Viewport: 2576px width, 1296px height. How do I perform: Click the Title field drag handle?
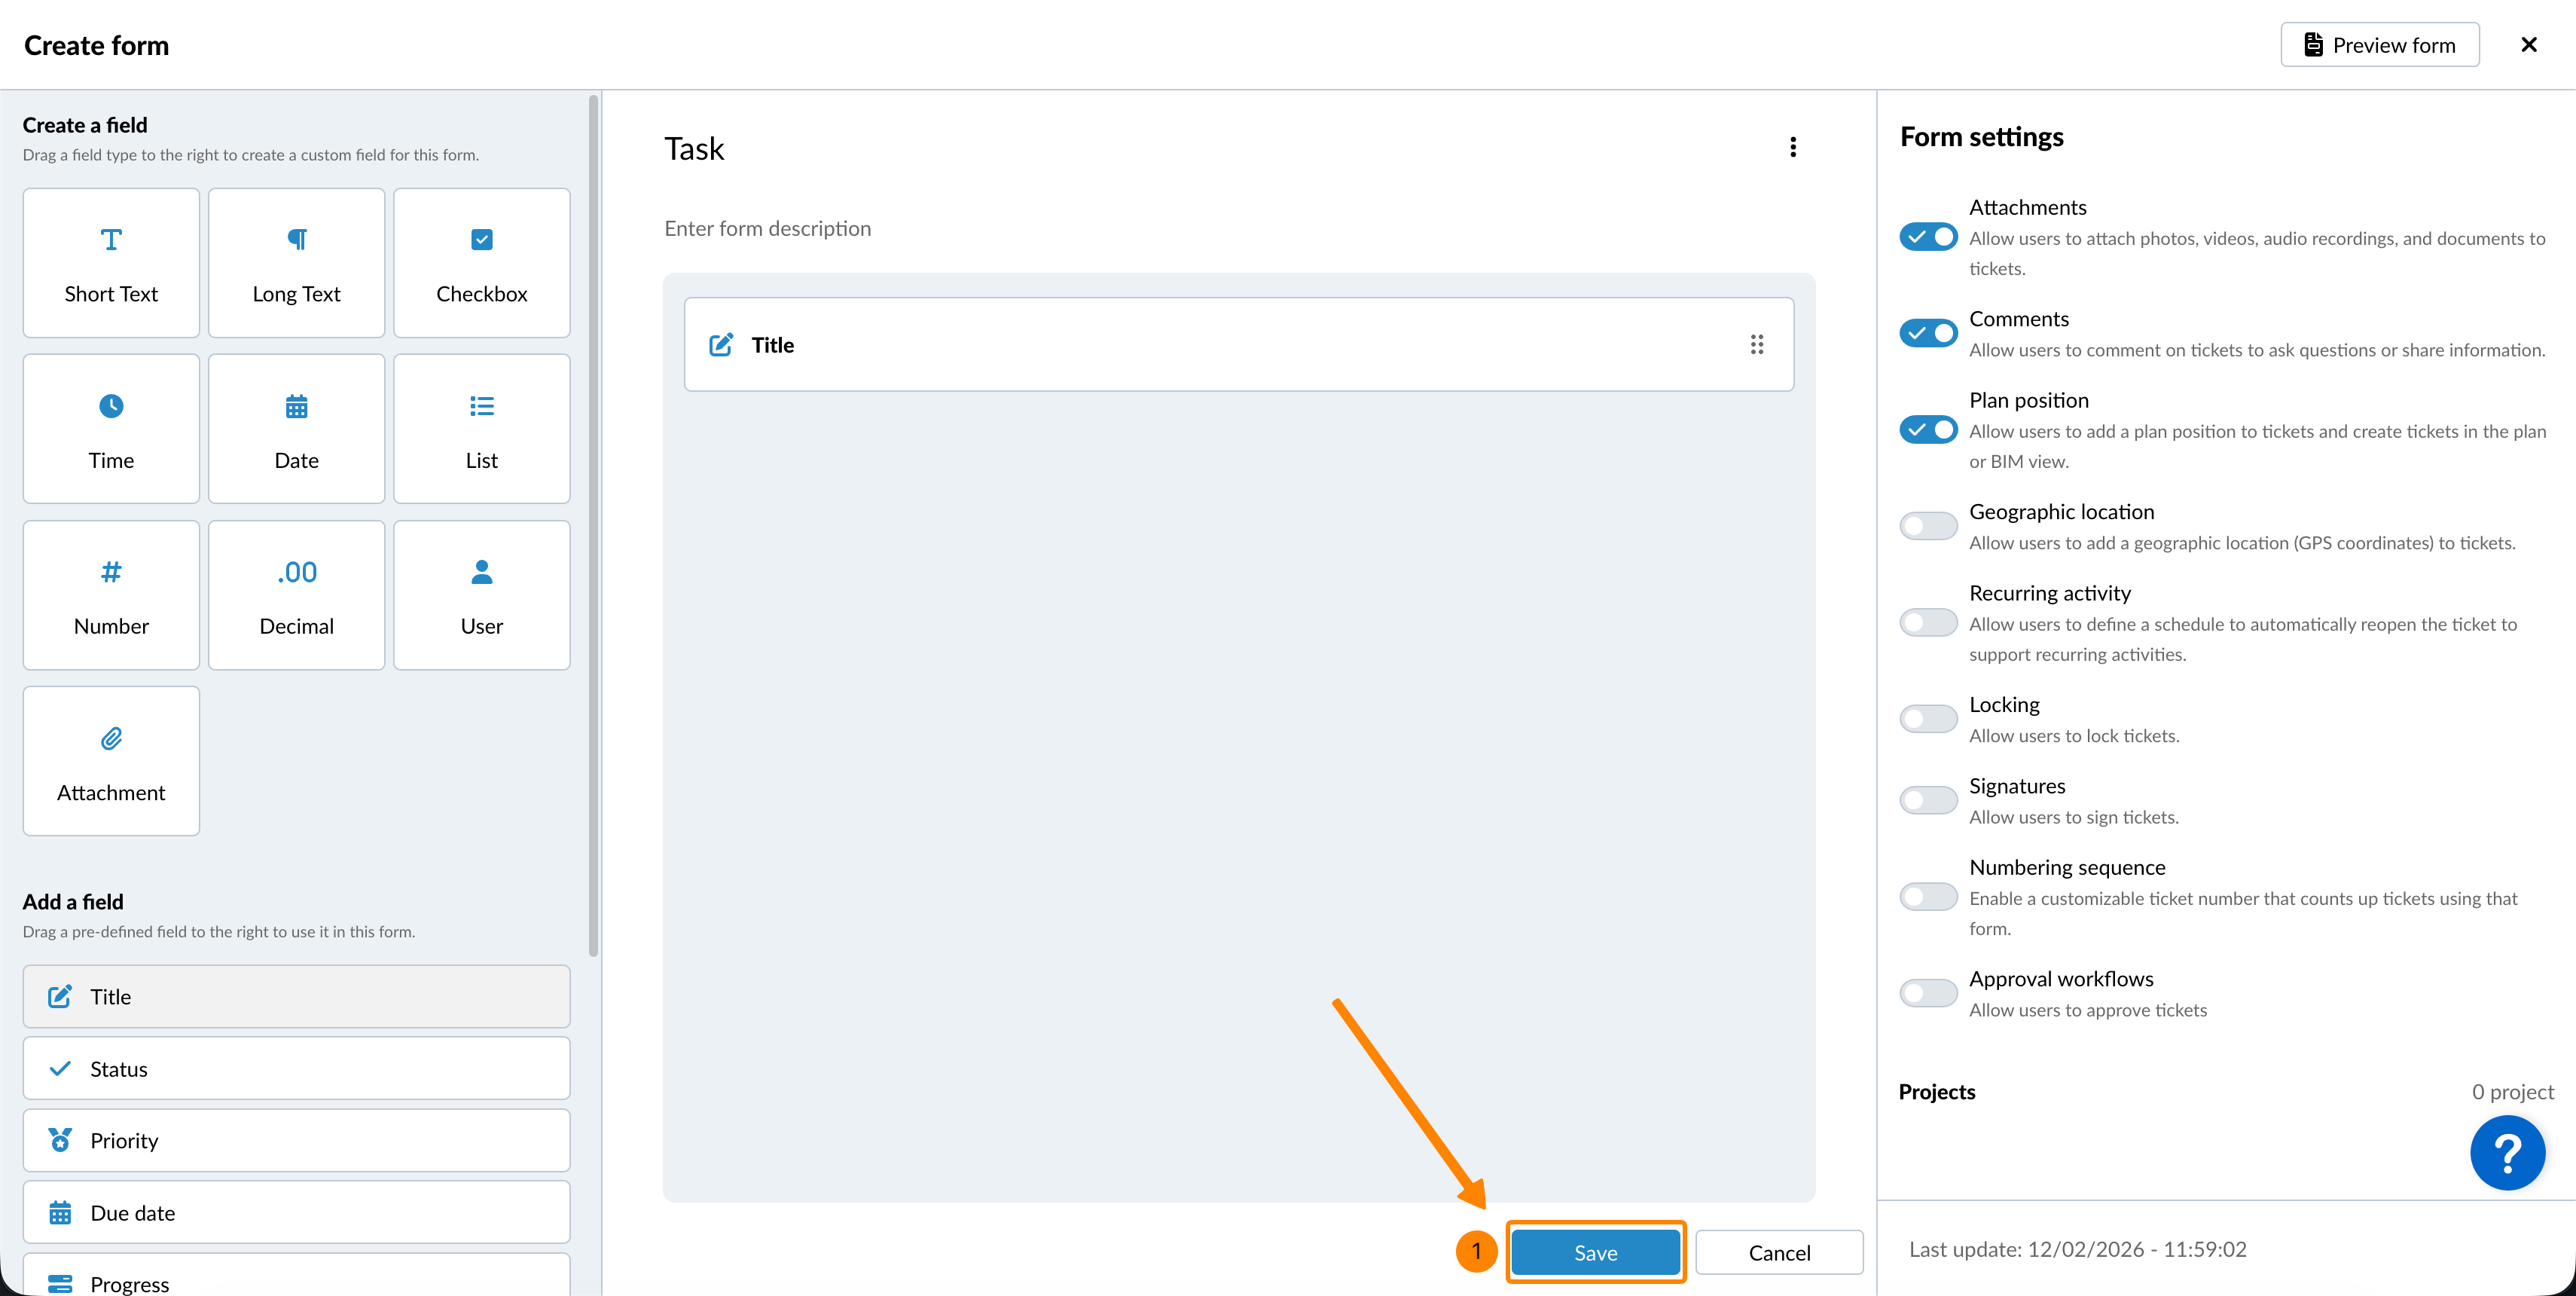1756,345
